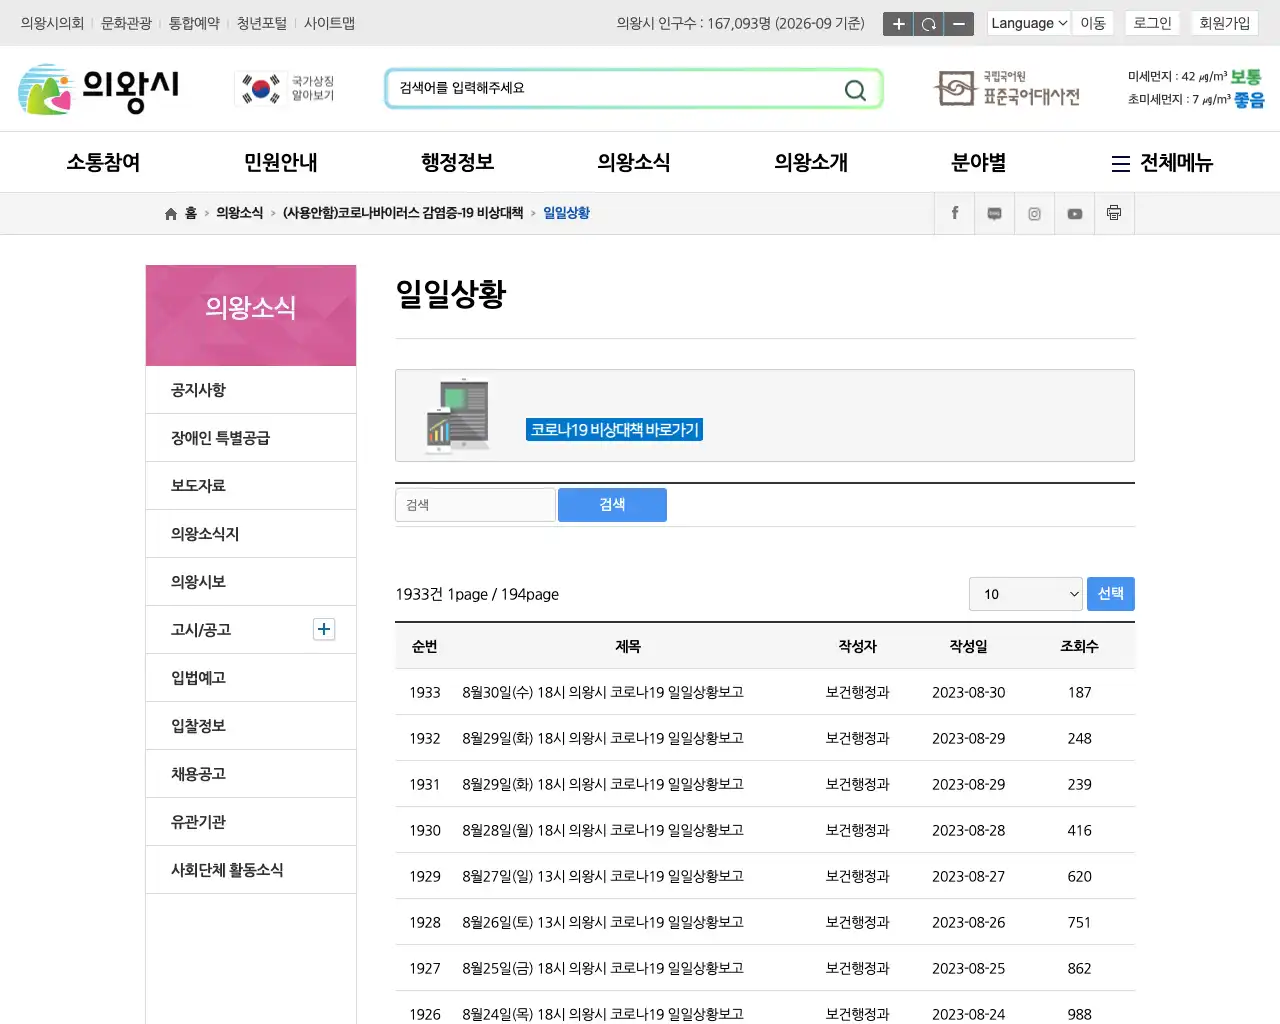Expand 고시/공고 submenu with plus
This screenshot has width=1280, height=1024.
324,629
